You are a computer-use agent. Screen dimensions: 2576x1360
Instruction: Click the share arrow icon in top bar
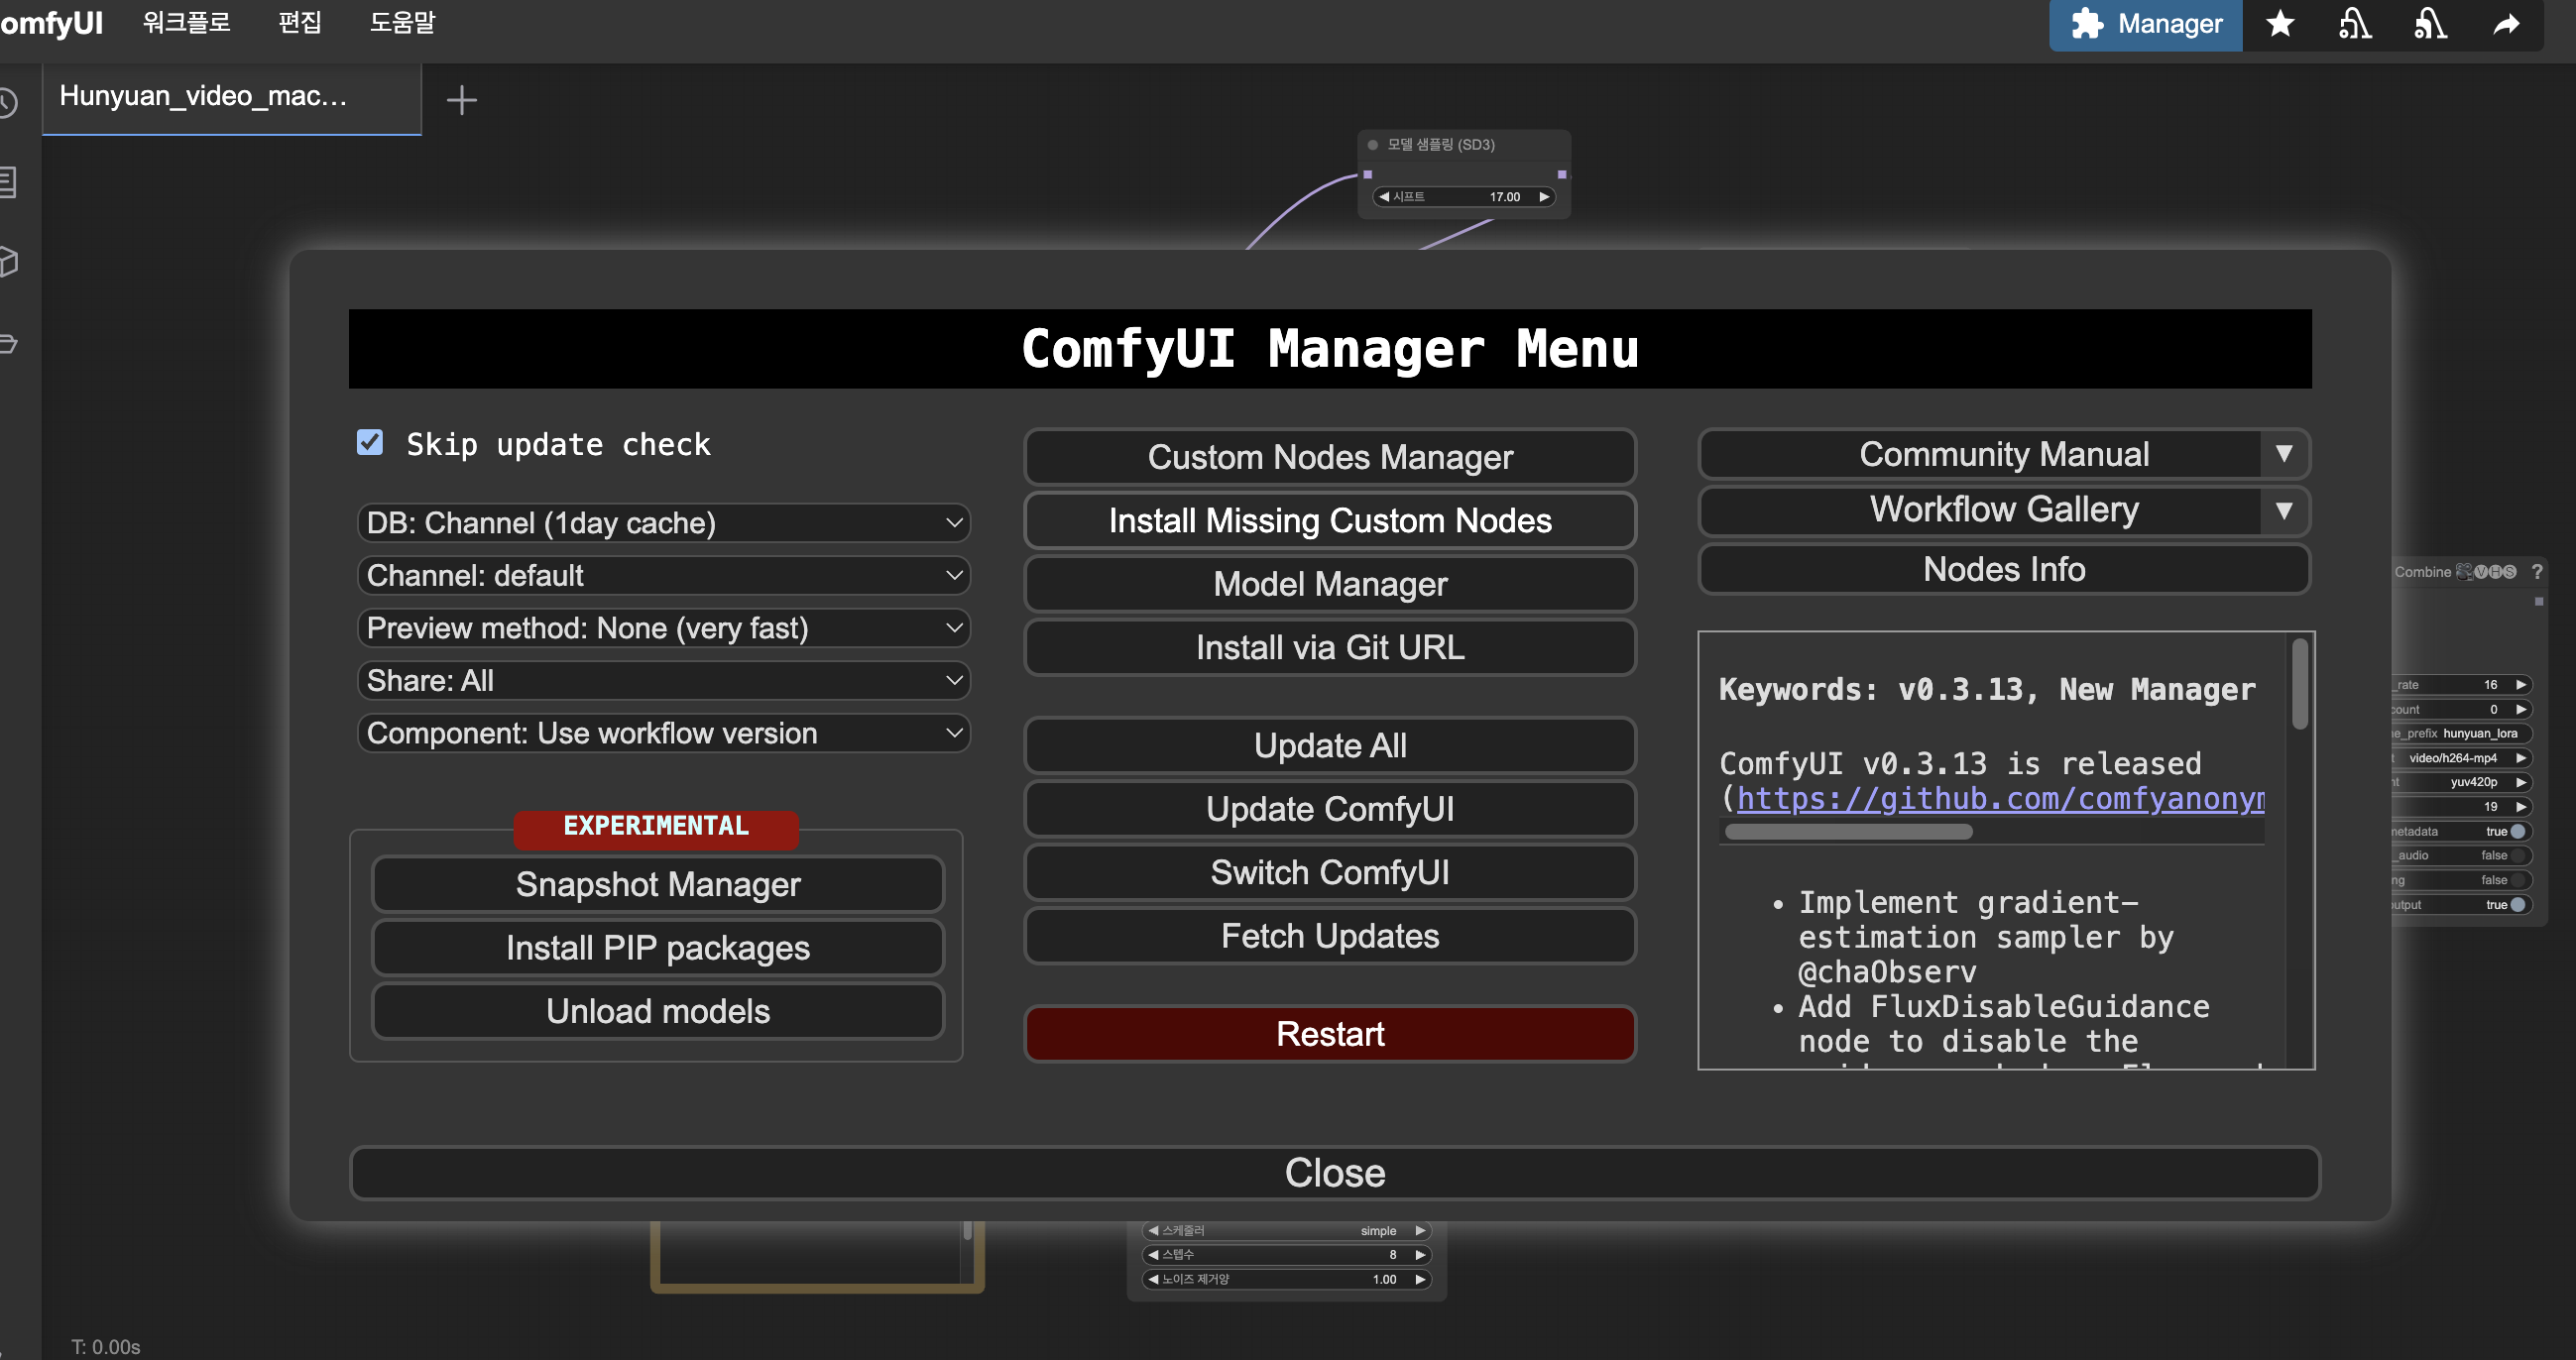click(2506, 24)
